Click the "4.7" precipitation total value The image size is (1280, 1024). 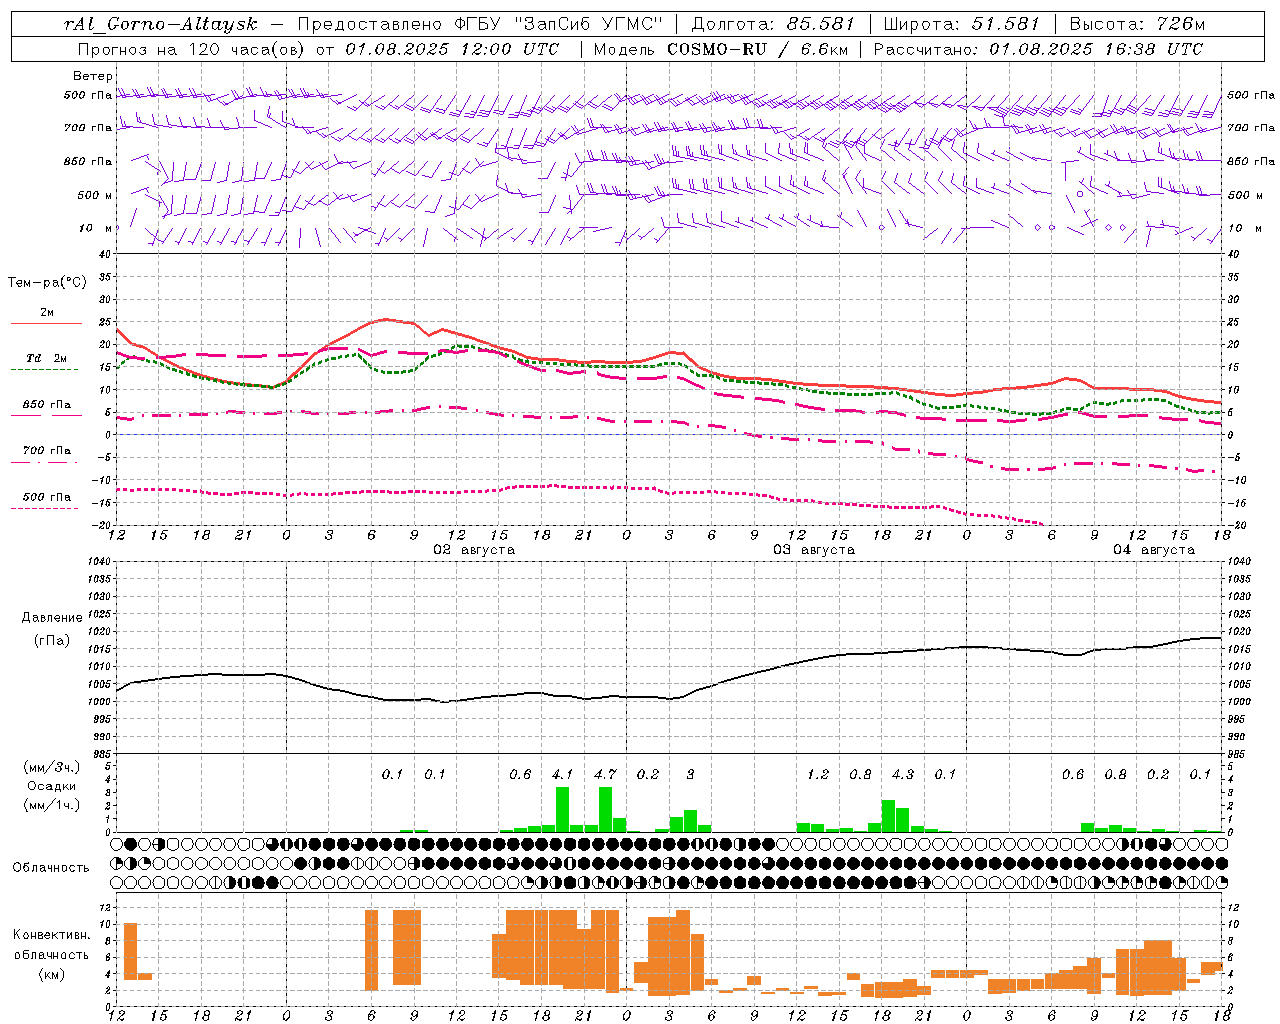(605, 775)
